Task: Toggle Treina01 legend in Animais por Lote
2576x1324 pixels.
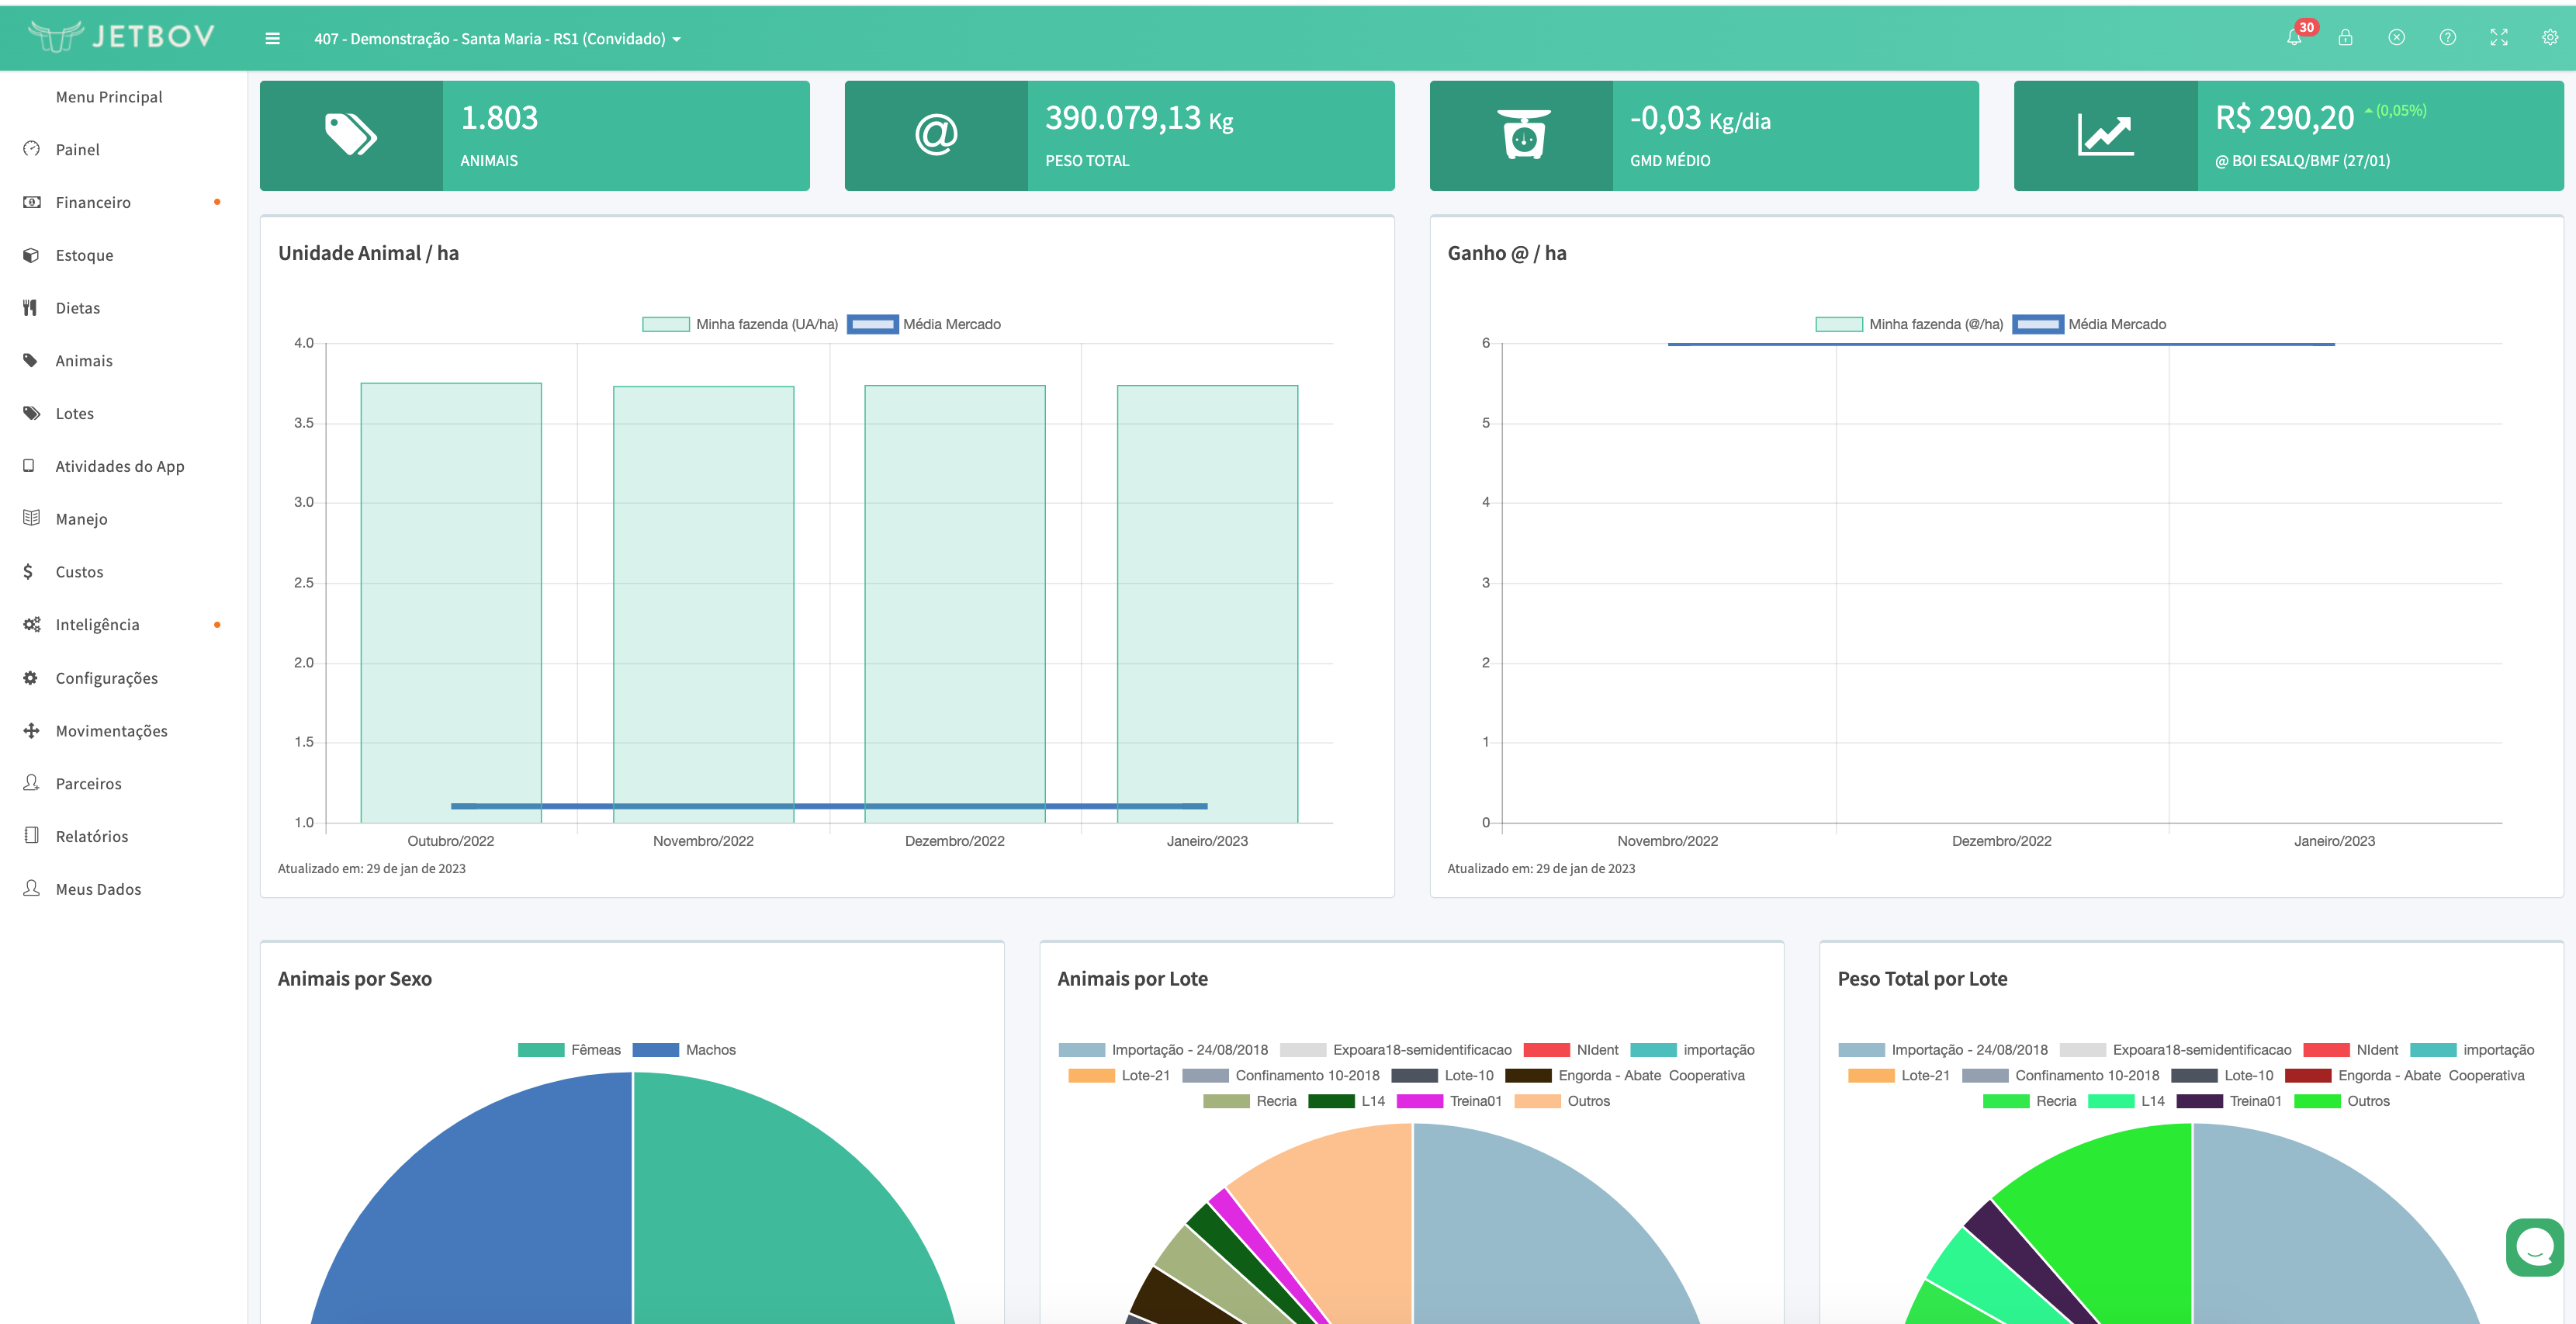Action: (1449, 1101)
